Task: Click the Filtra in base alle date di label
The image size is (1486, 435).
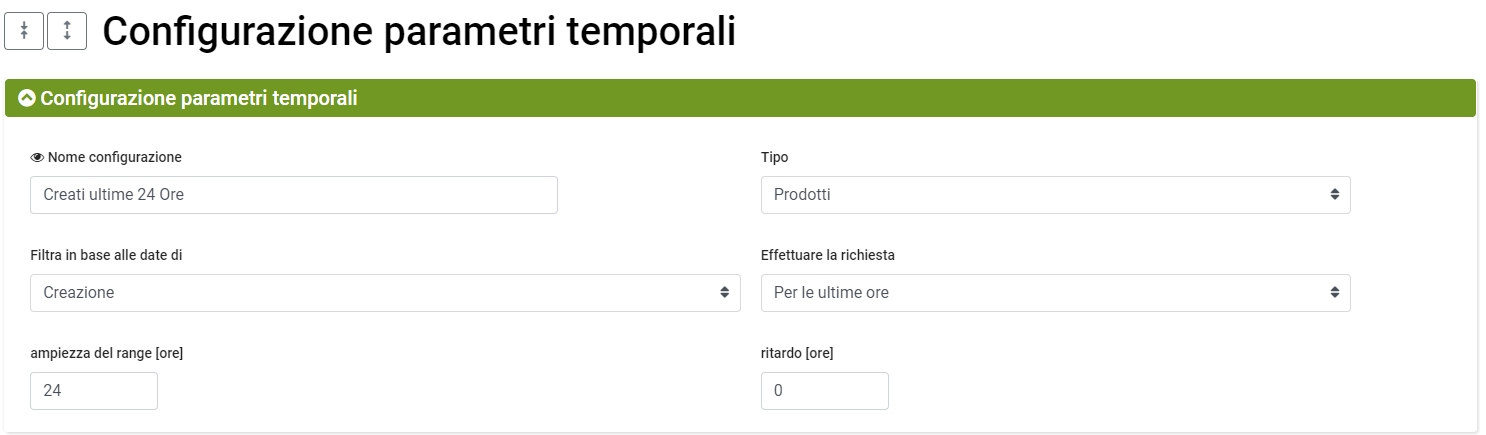Action: click(107, 255)
